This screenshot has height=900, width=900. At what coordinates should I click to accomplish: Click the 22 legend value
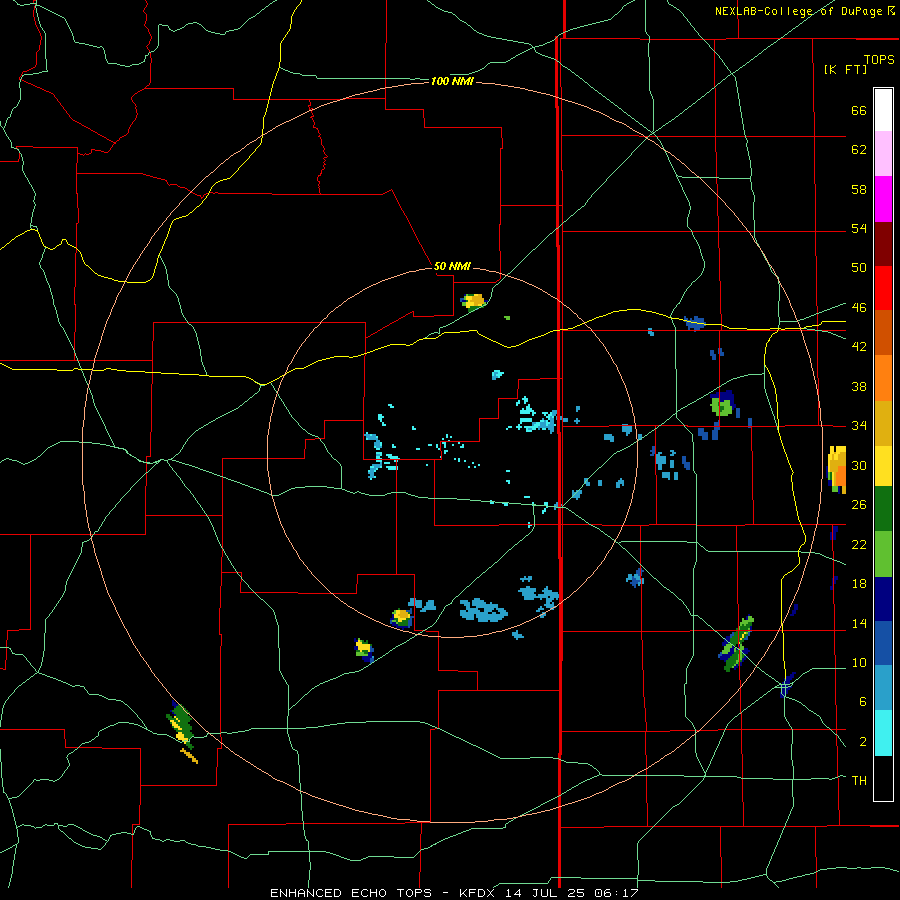click(x=859, y=544)
